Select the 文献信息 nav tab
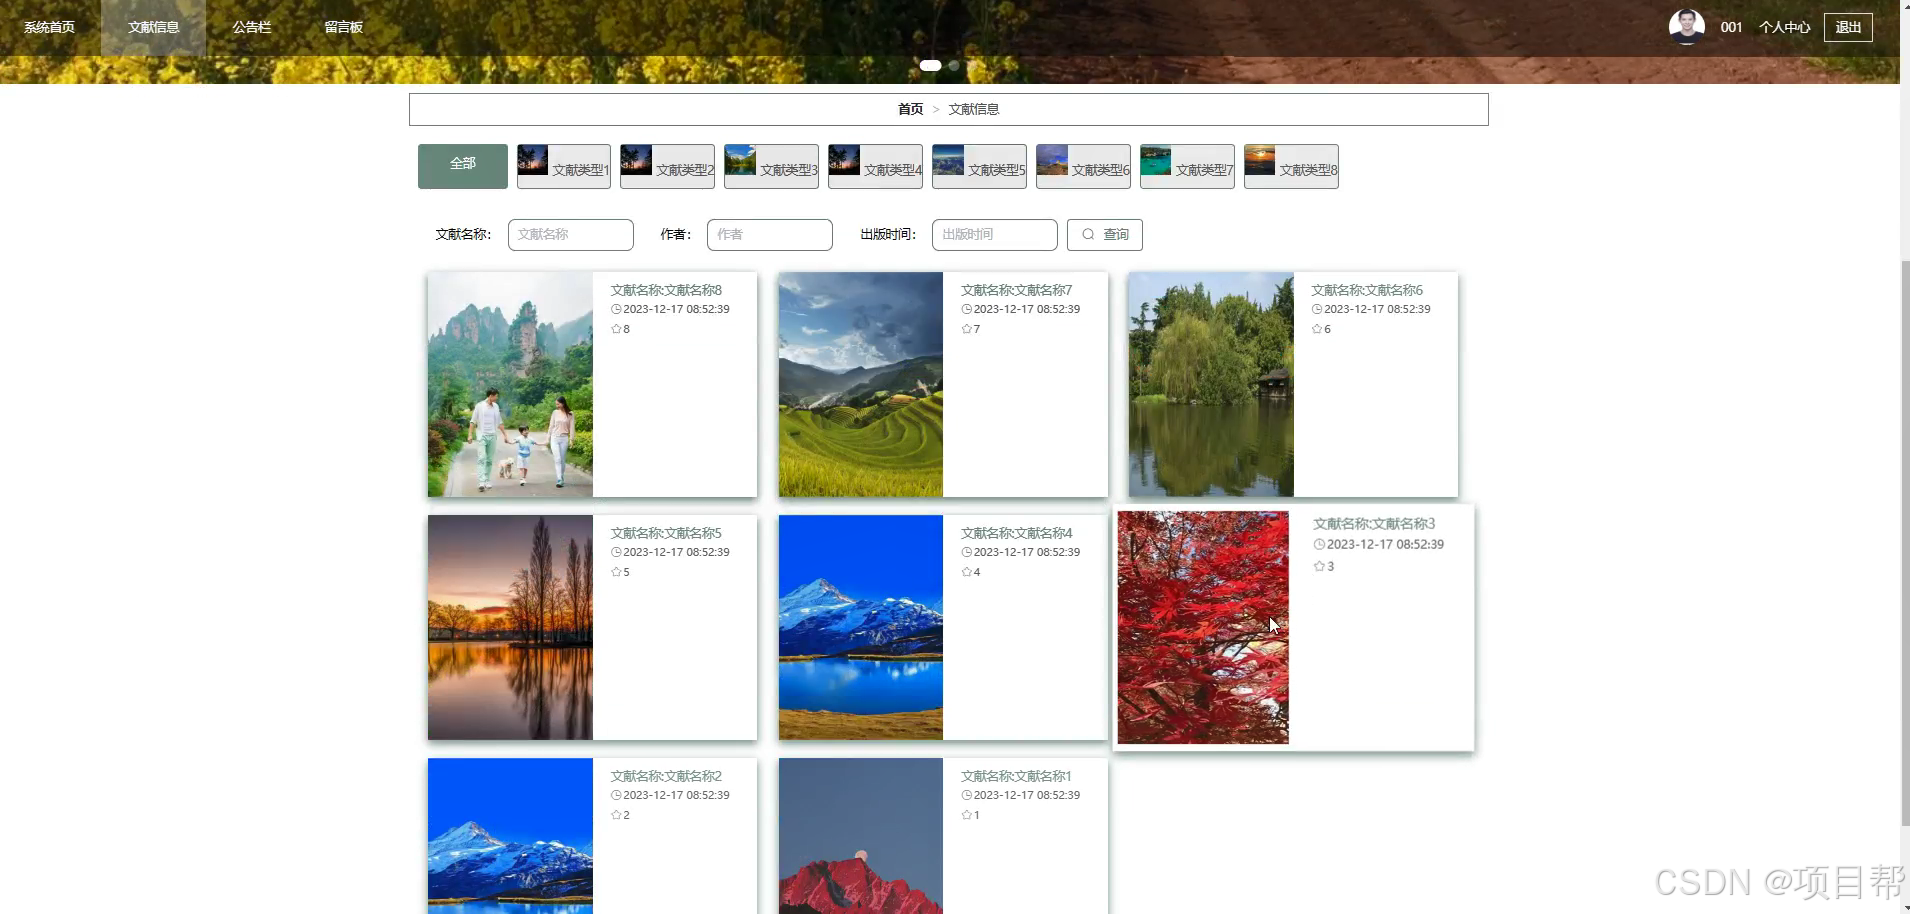This screenshot has width=1910, height=914. (x=153, y=27)
